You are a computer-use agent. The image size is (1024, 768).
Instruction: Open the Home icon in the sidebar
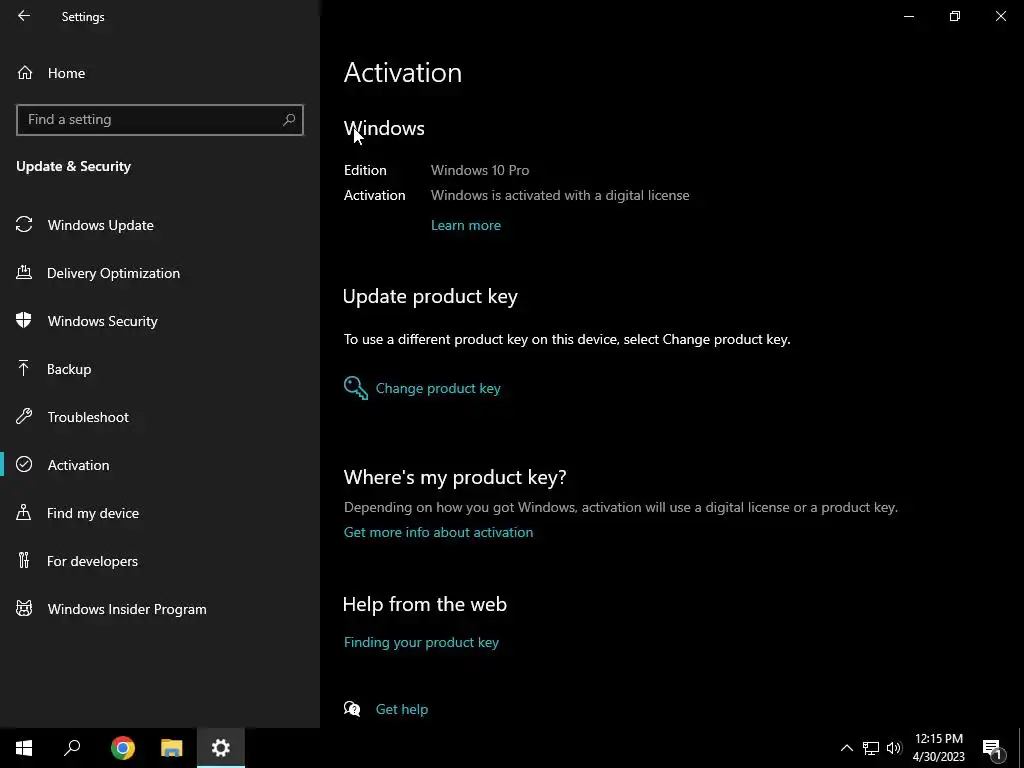tap(25, 73)
